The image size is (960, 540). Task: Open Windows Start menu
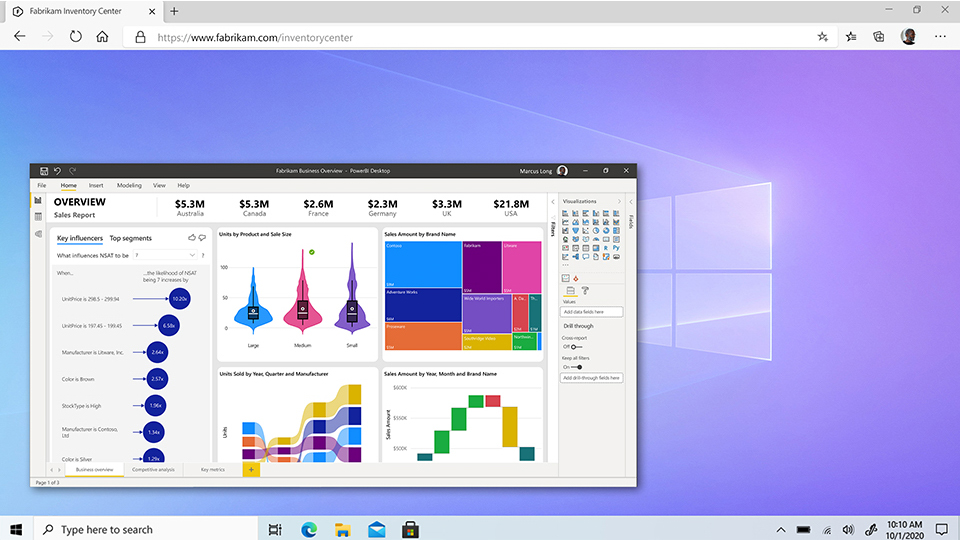pos(17,530)
